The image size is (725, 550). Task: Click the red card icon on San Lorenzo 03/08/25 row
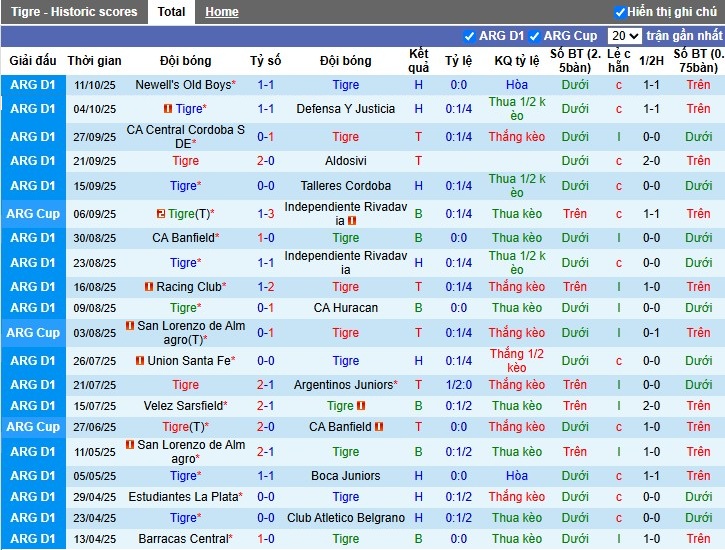click(x=130, y=326)
